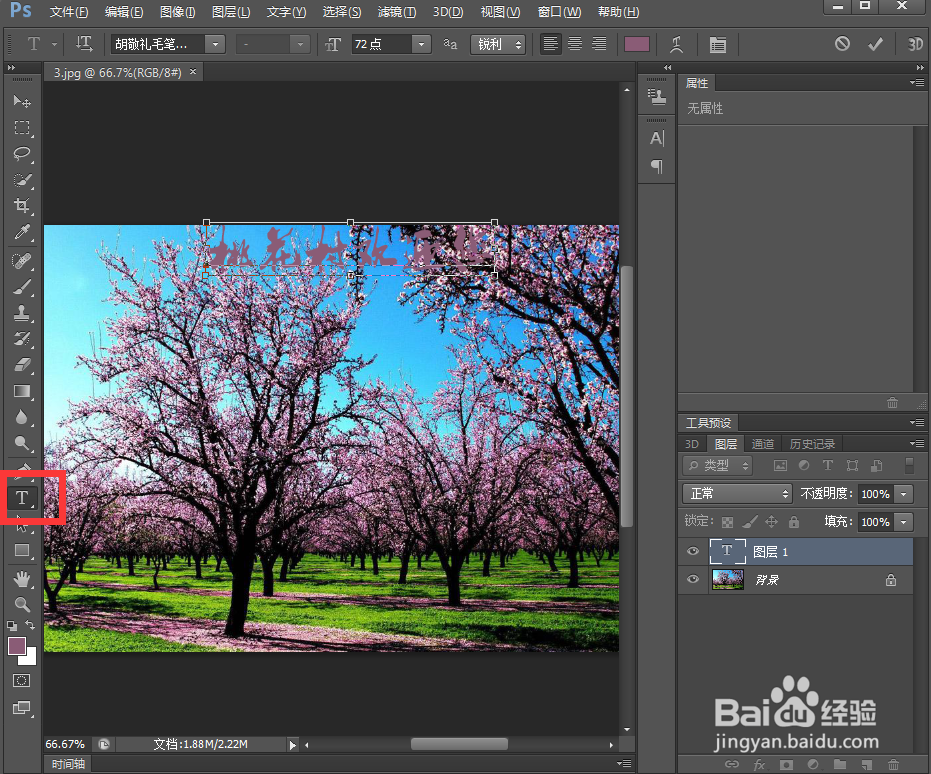Select the Horizontal Type tool
This screenshot has width=931, height=774.
click(x=22, y=497)
